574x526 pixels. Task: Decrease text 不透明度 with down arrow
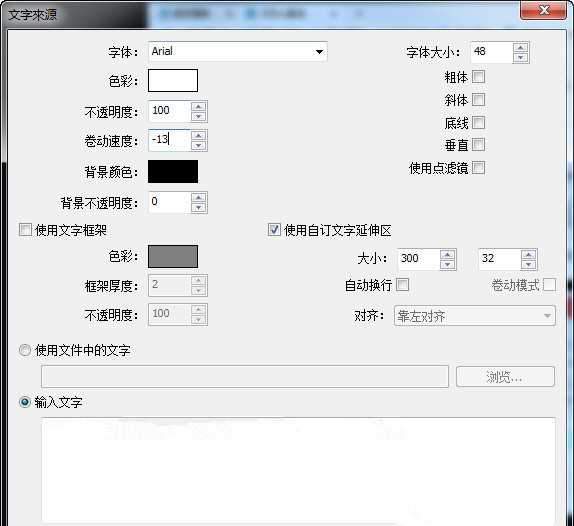pyautogui.click(x=199, y=116)
